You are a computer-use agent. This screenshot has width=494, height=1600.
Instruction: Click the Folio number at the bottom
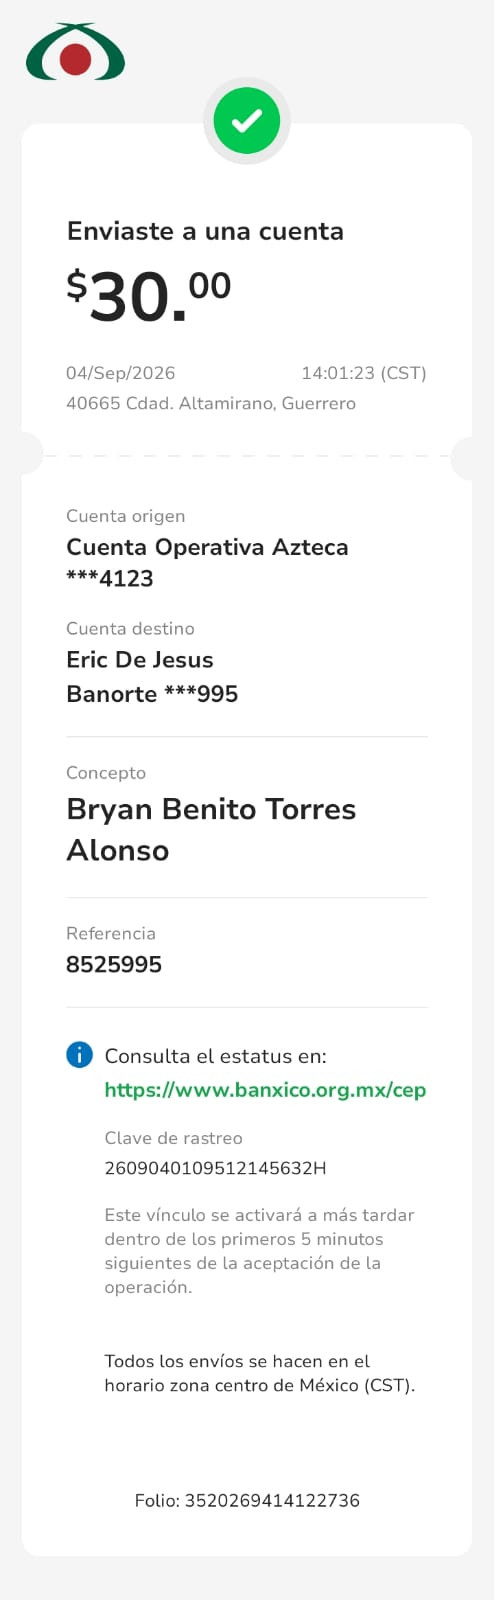point(247,1500)
